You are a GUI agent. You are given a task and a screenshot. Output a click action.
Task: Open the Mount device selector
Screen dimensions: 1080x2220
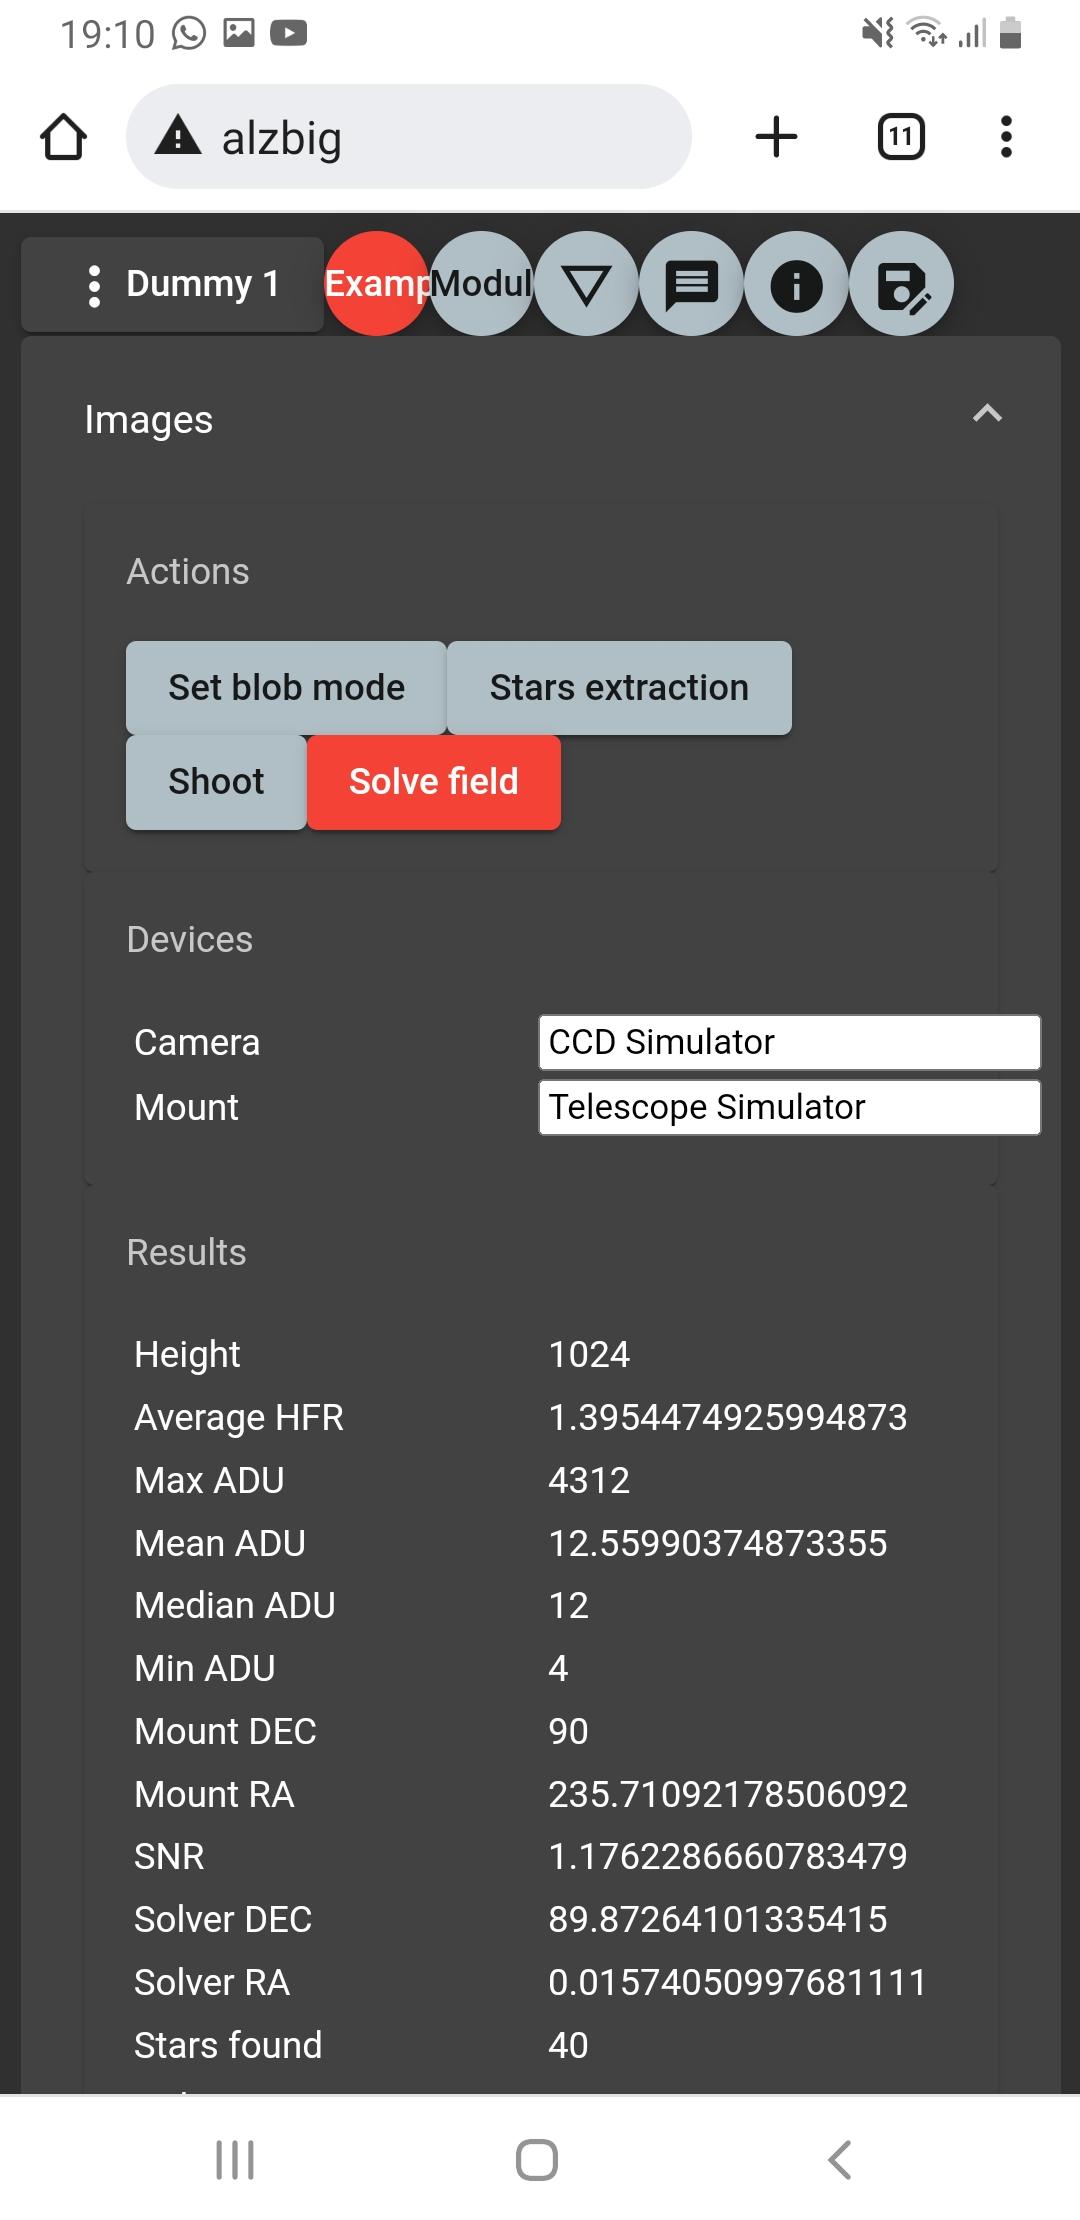click(x=789, y=1107)
